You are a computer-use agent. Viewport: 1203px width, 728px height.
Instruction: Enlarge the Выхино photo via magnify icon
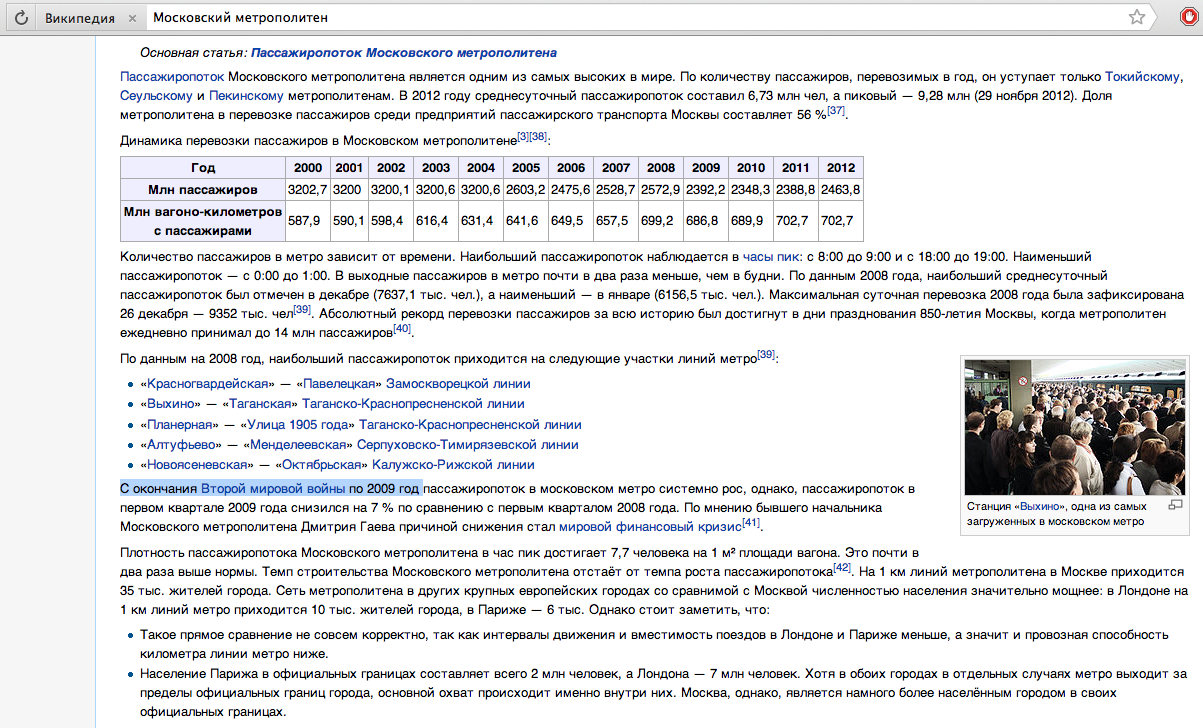[1175, 505]
